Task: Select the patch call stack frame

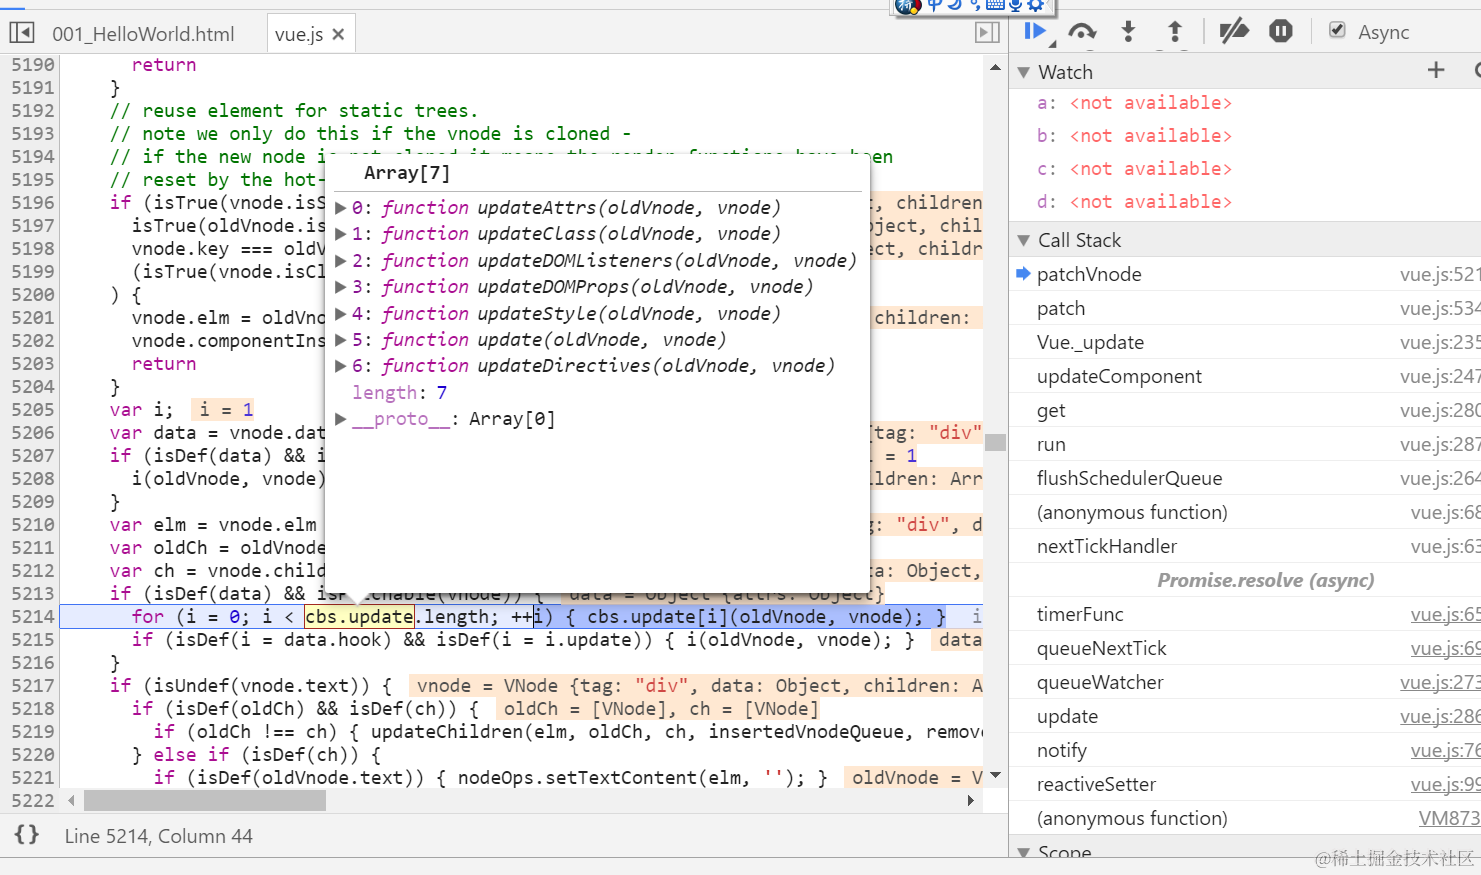Action: coord(1245,308)
